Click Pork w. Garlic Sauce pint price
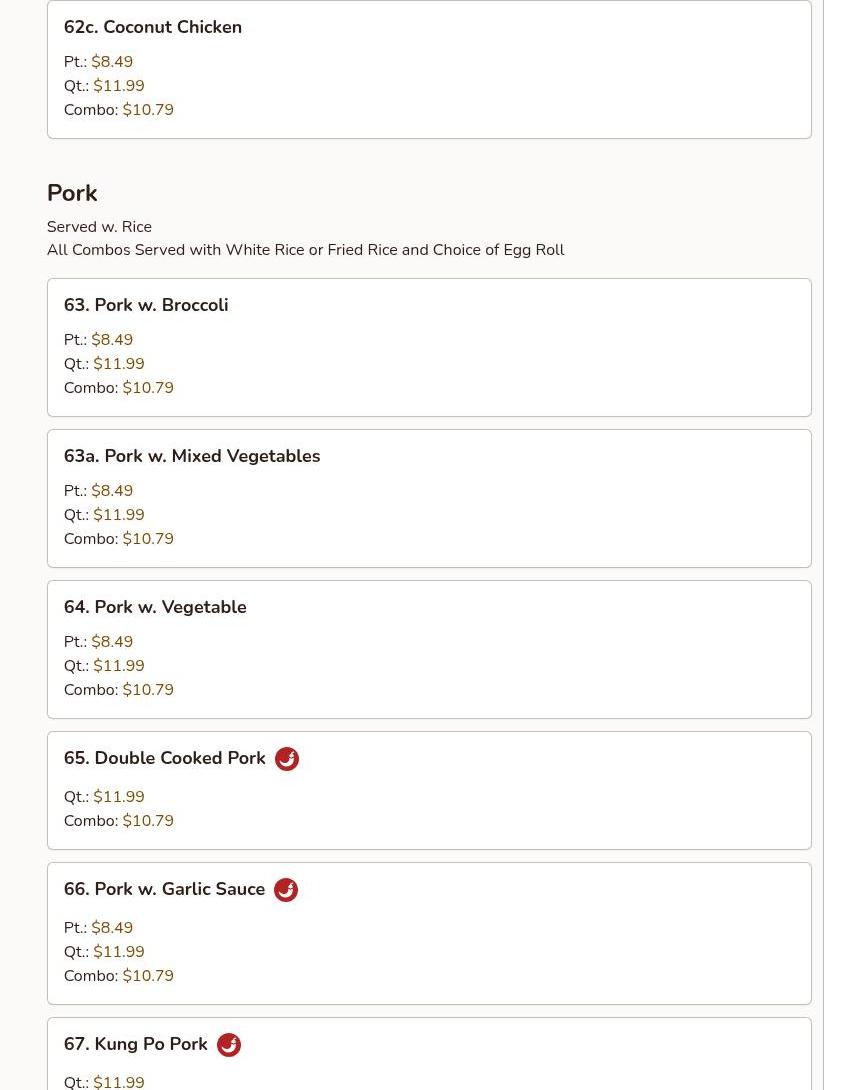 point(112,928)
